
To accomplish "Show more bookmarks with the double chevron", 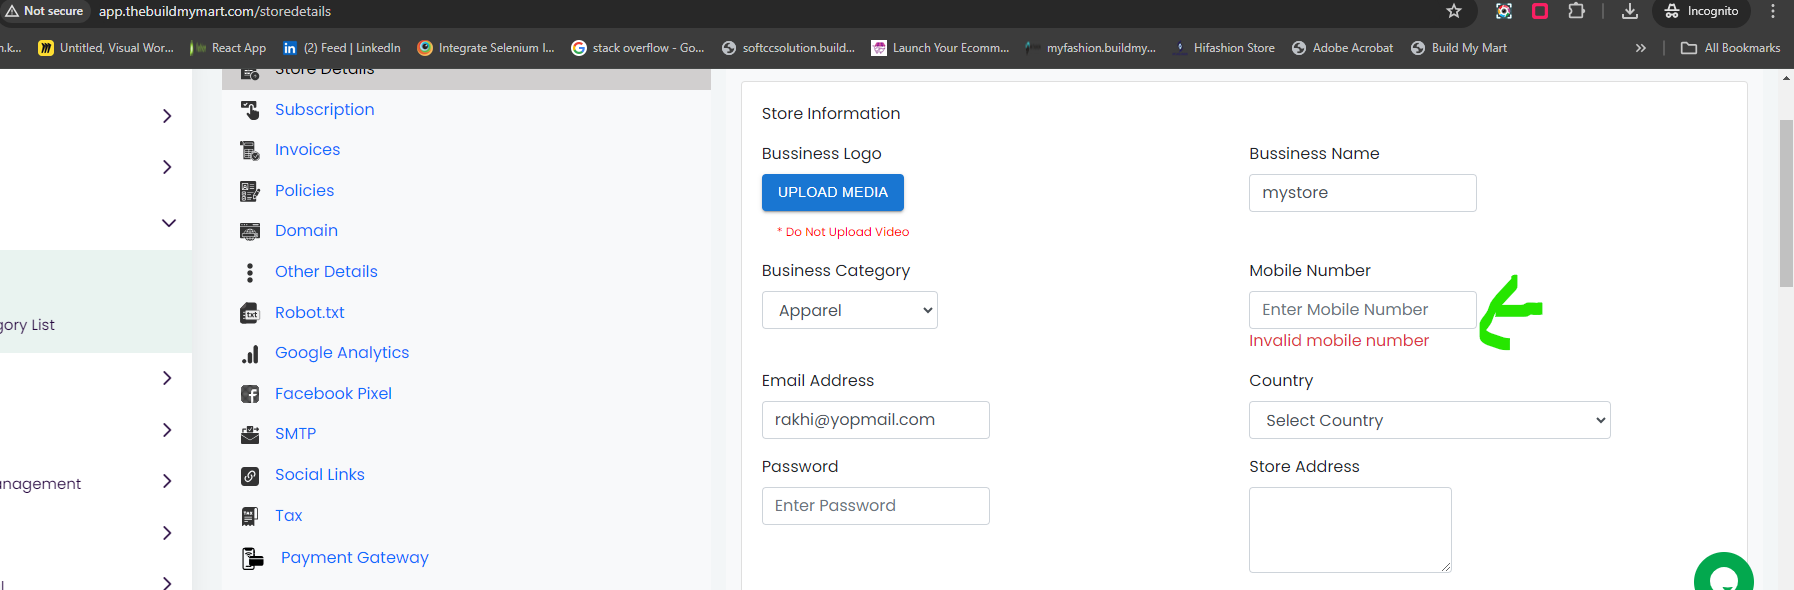I will click(x=1641, y=48).
